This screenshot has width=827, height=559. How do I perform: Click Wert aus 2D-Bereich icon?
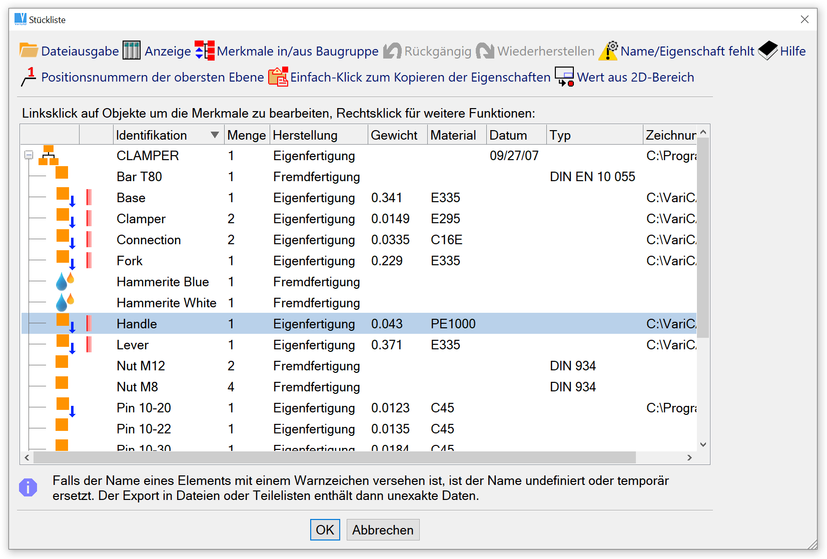point(564,77)
